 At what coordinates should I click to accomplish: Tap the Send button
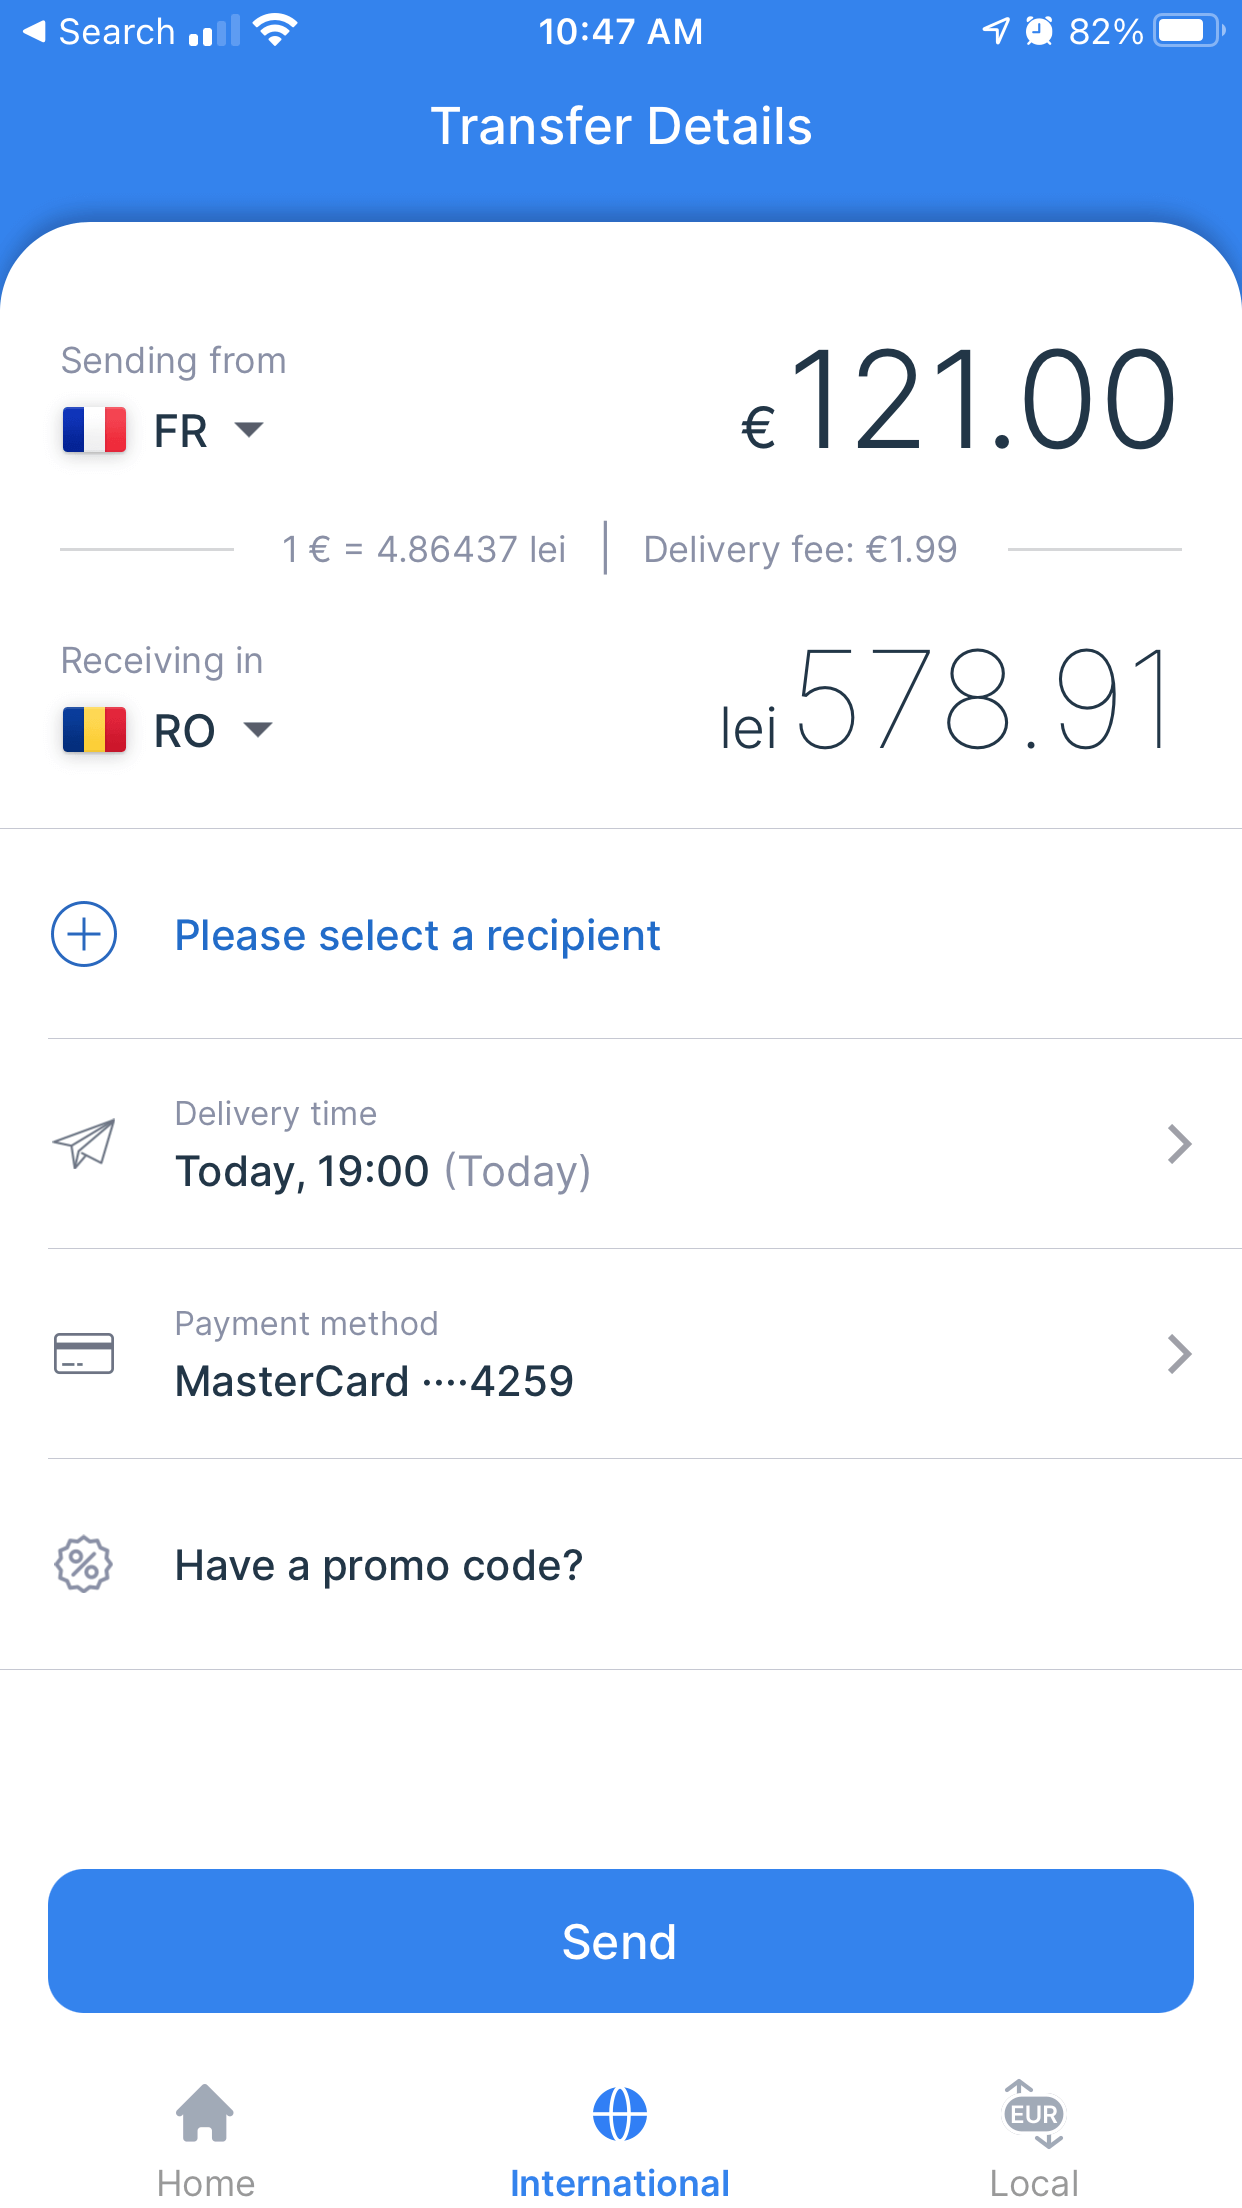click(x=621, y=1941)
